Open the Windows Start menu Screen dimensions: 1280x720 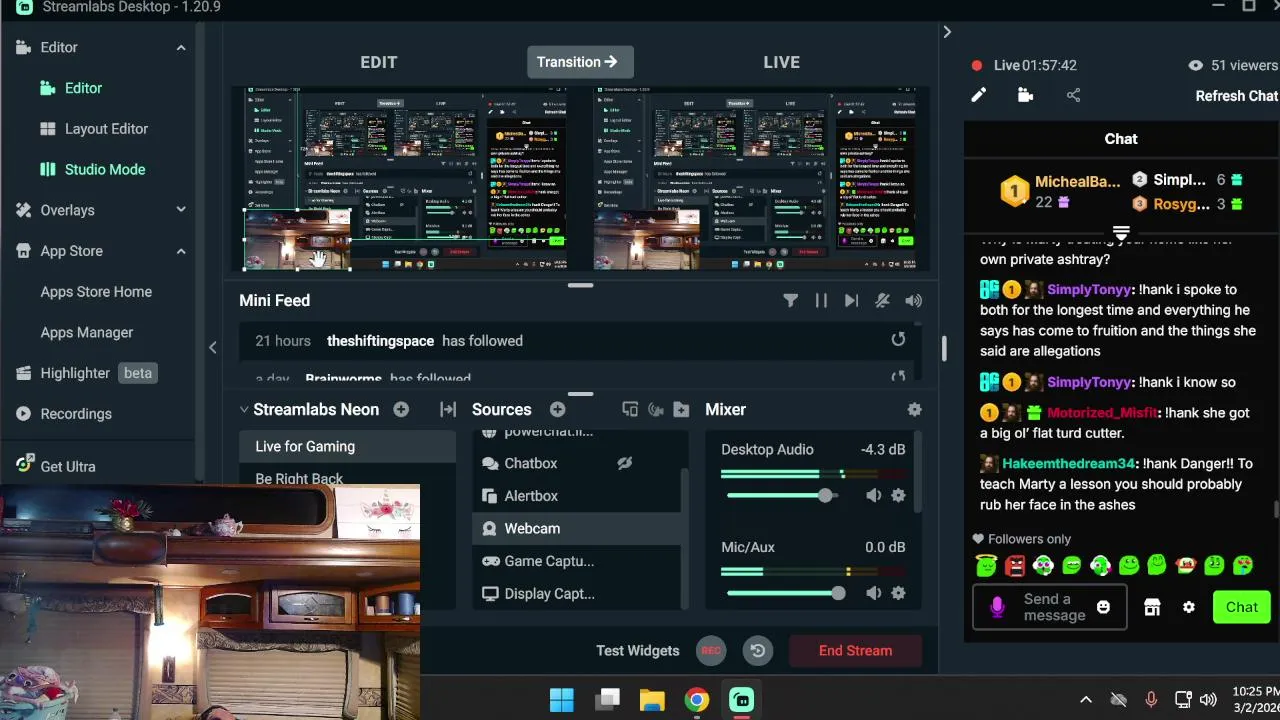(562, 700)
